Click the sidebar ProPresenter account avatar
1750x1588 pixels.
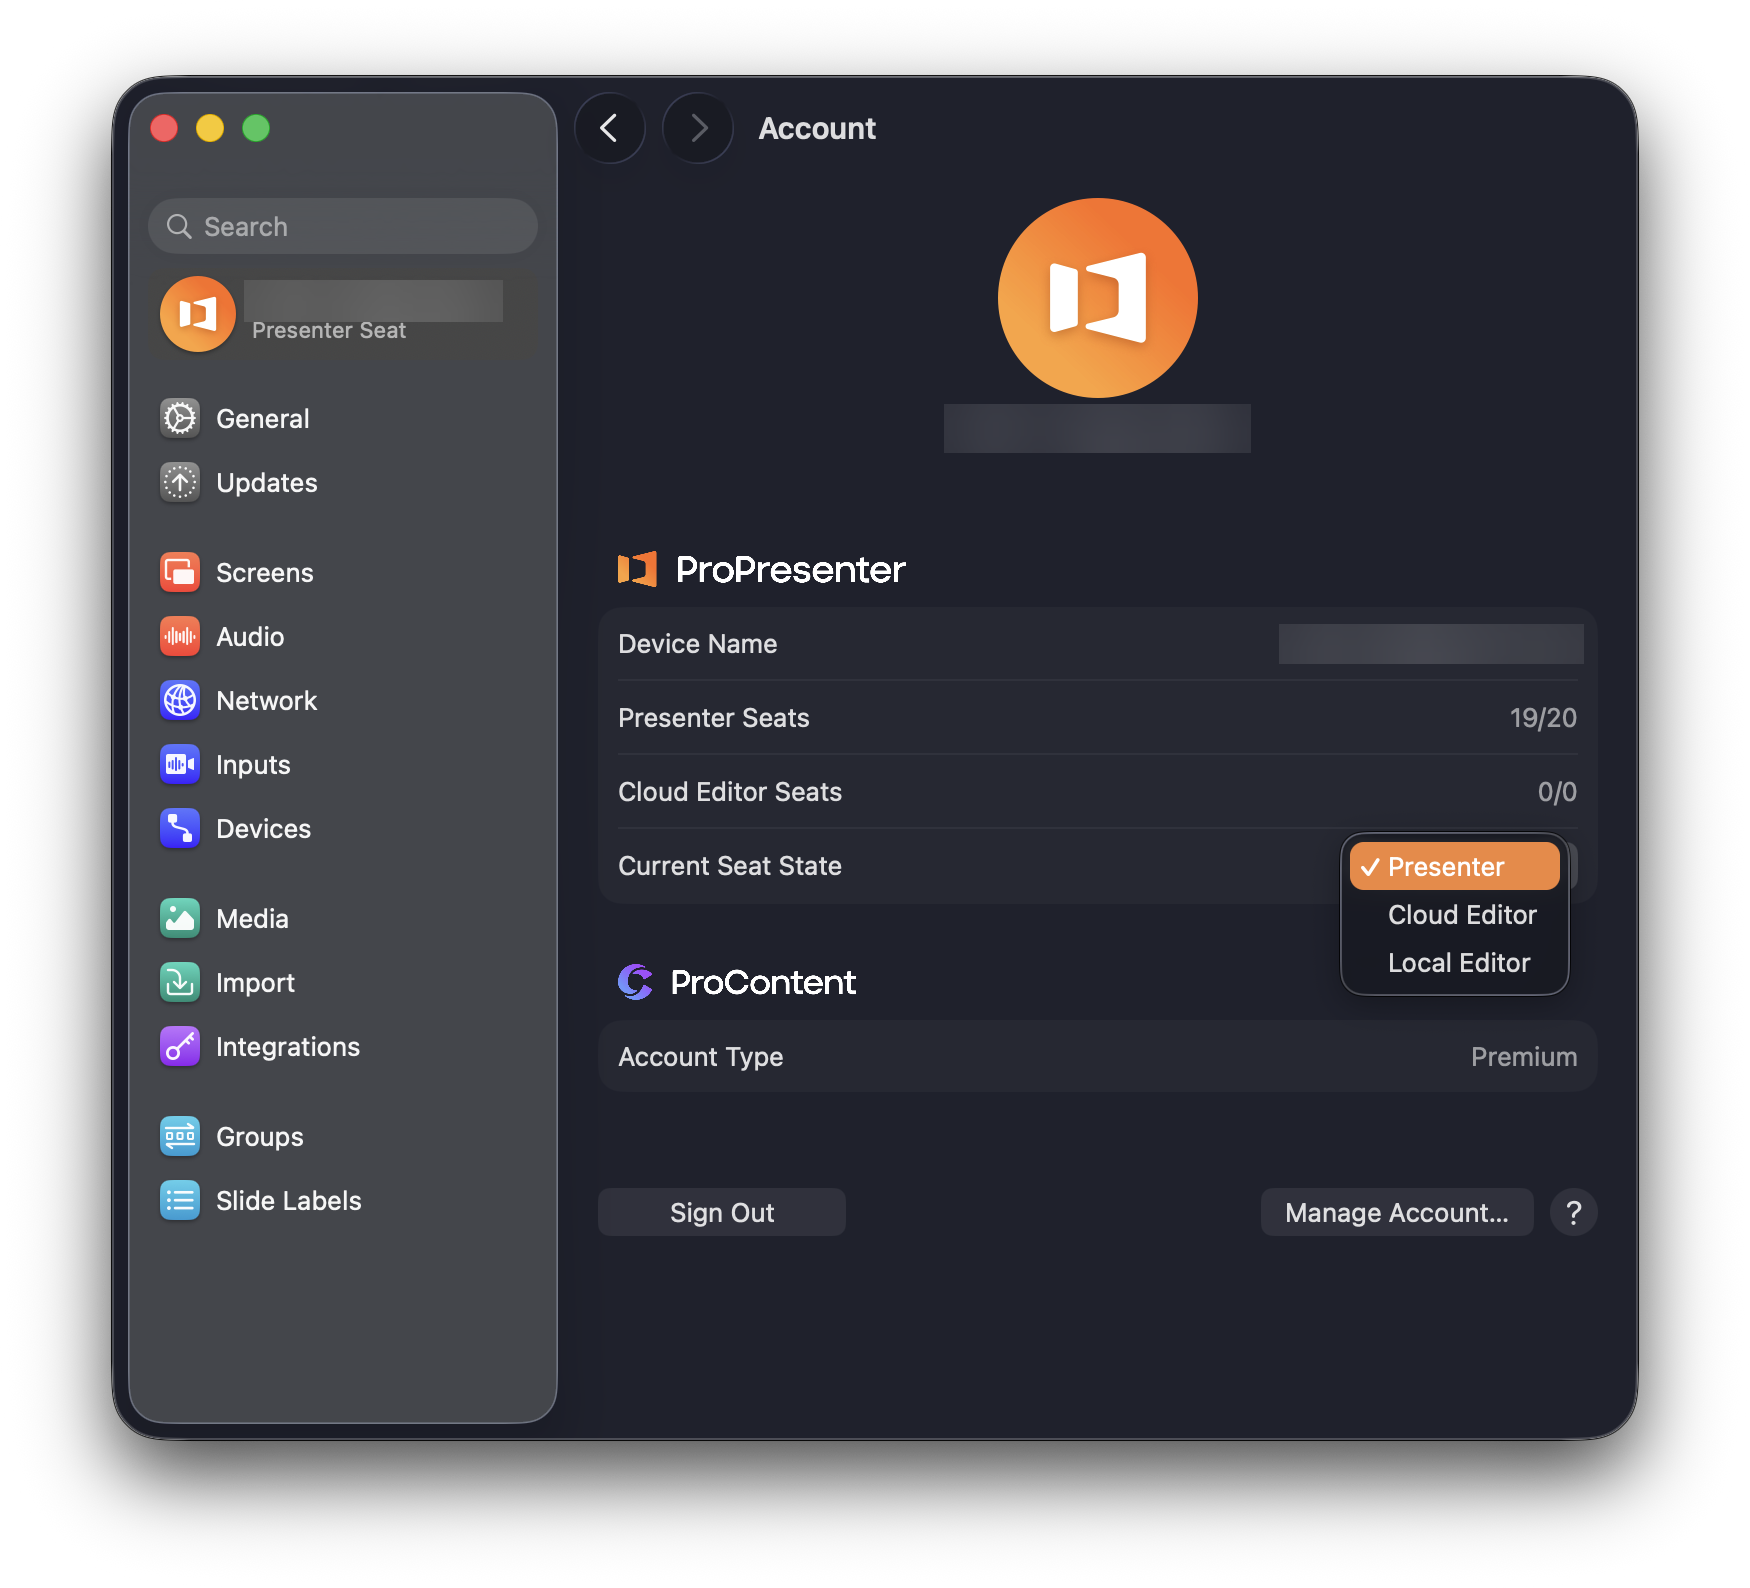click(198, 314)
